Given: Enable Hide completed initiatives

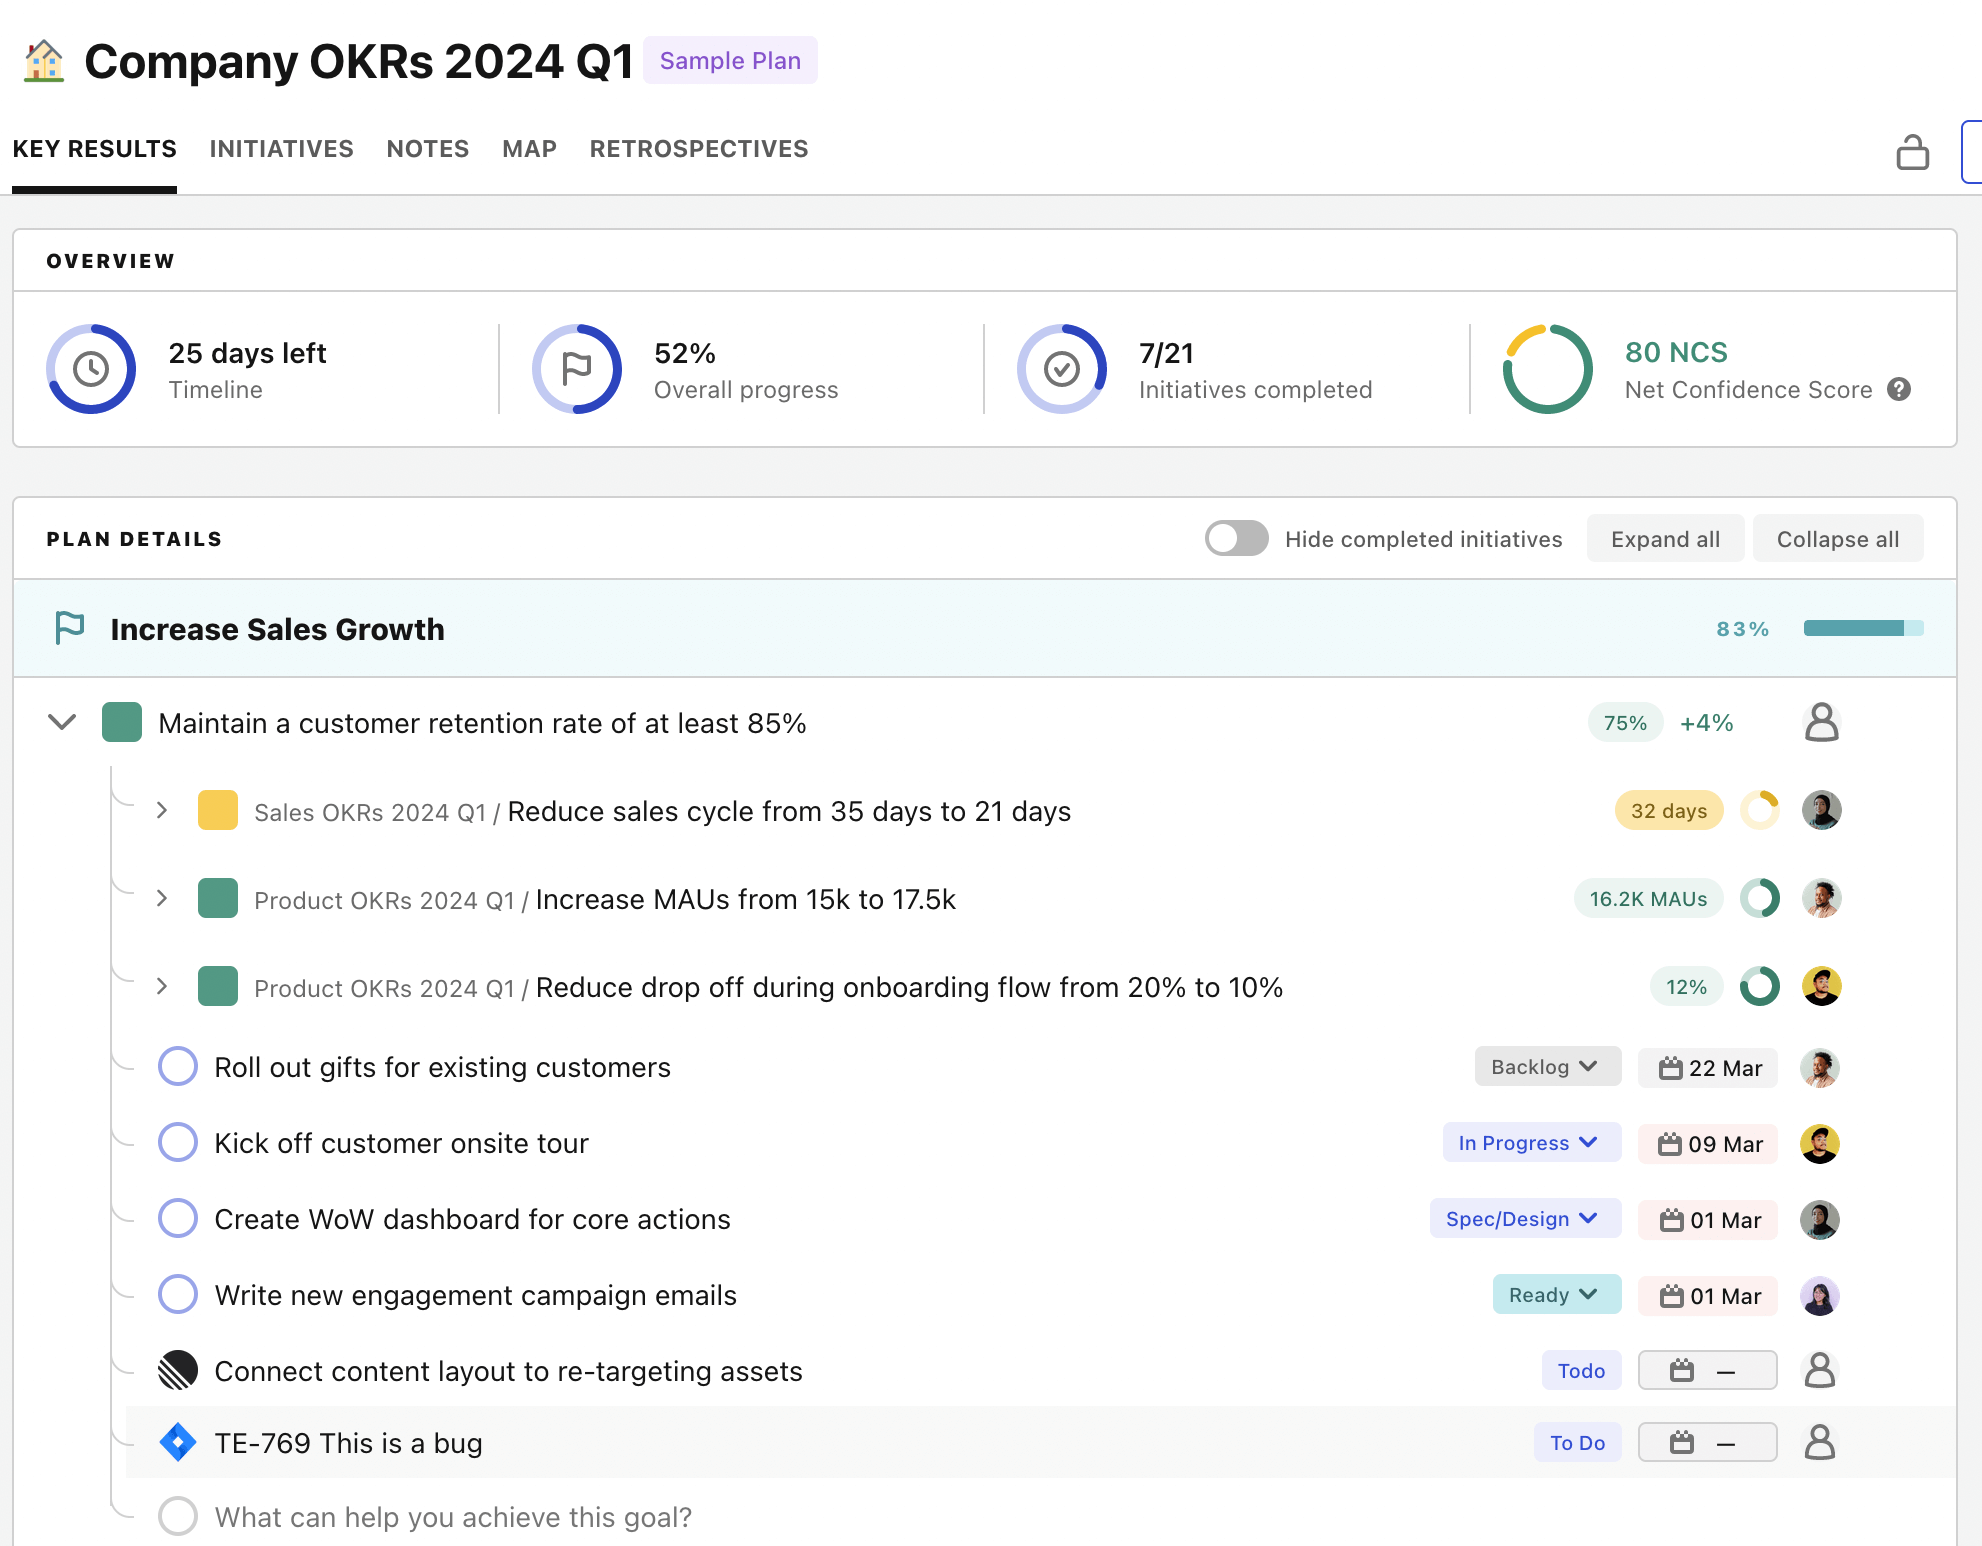Looking at the screenshot, I should [x=1236, y=538].
